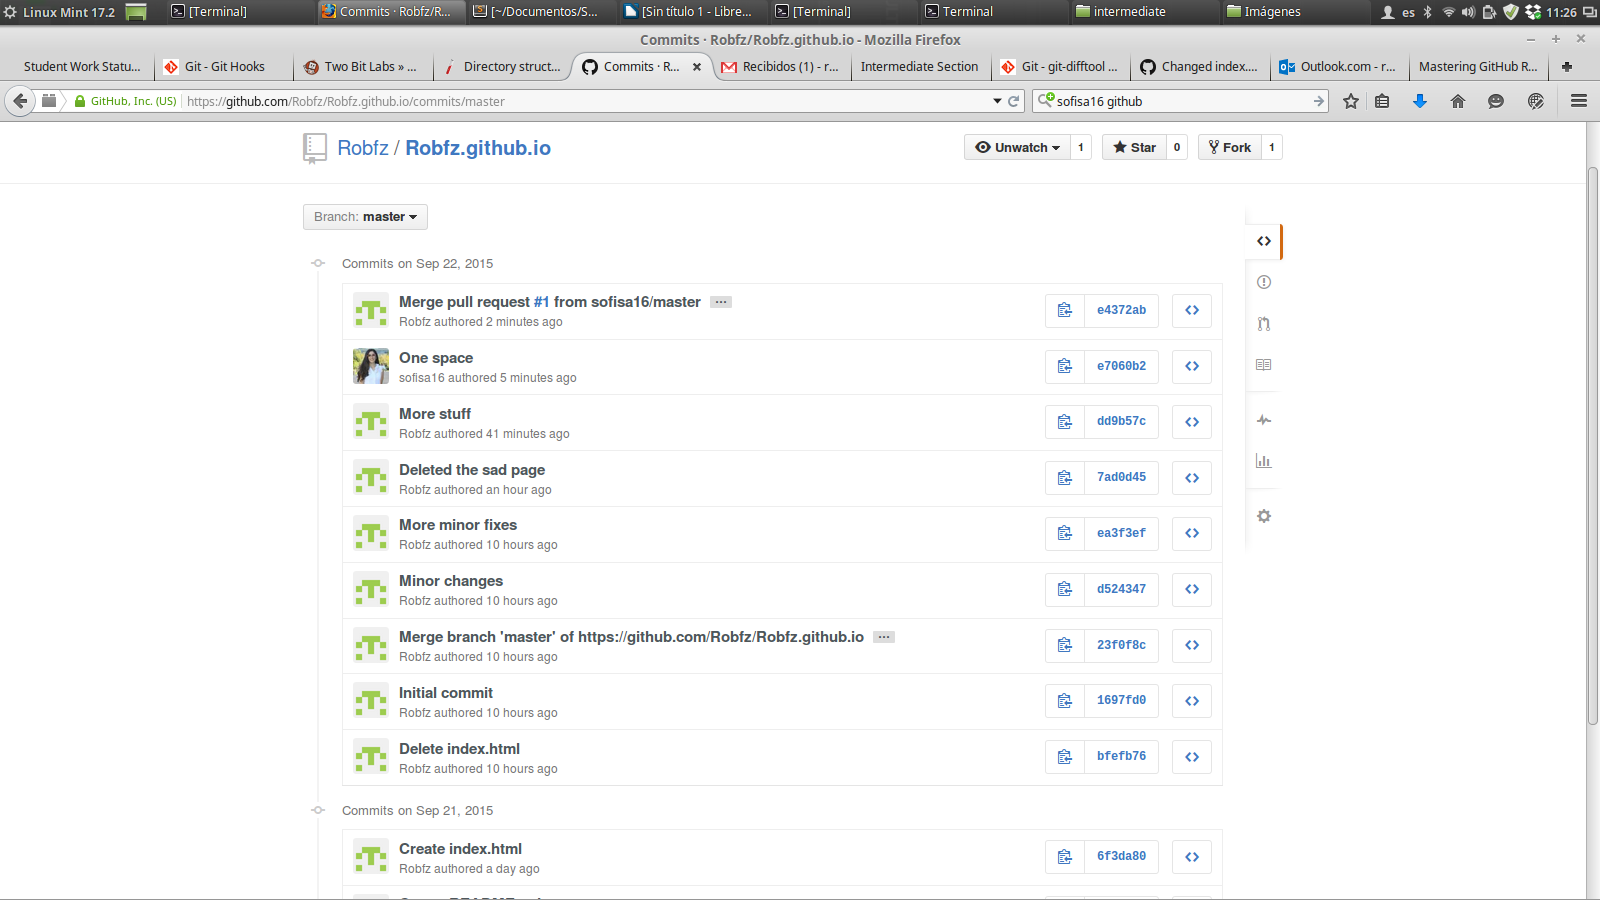
Task: Click Firefox home button
Action: click(1458, 101)
